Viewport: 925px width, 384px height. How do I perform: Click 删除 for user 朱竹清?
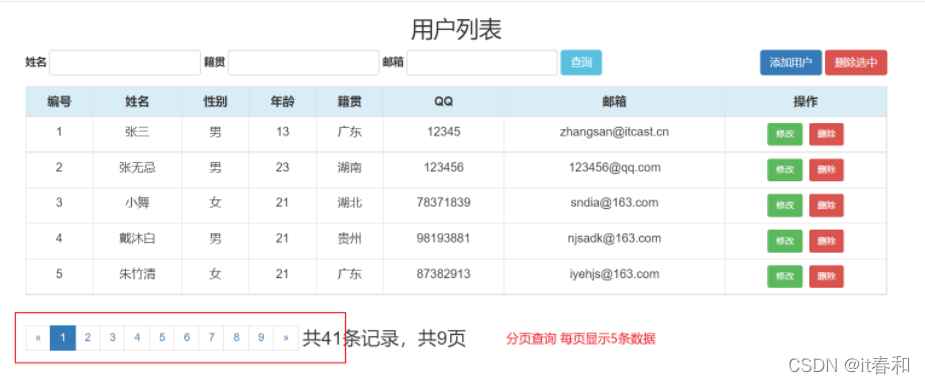[x=826, y=276]
